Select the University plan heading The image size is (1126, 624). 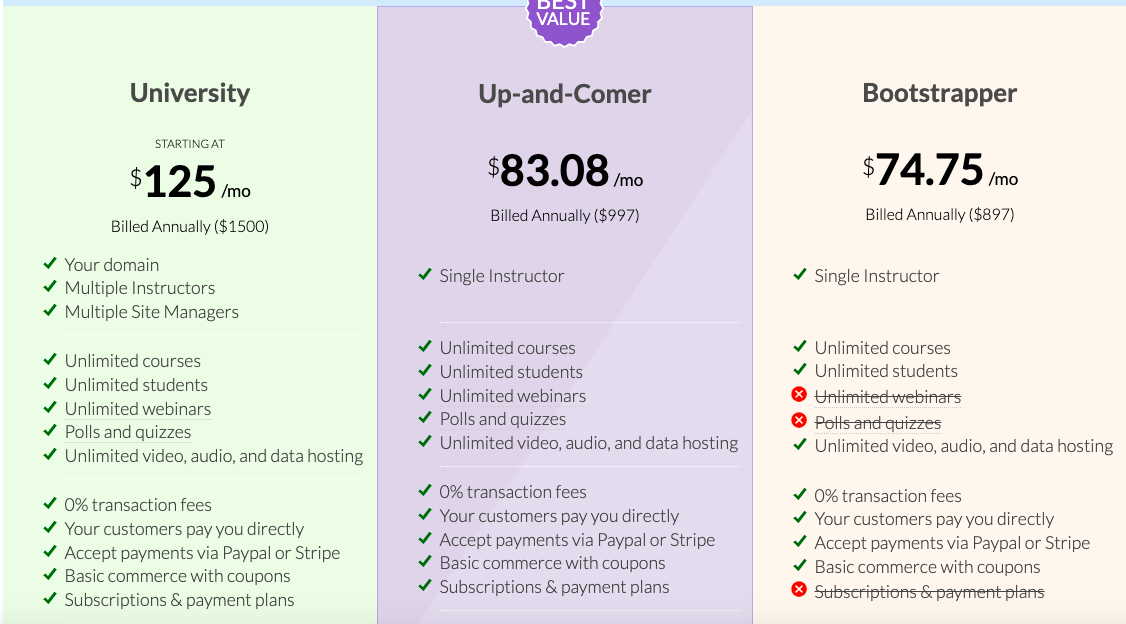(x=190, y=93)
